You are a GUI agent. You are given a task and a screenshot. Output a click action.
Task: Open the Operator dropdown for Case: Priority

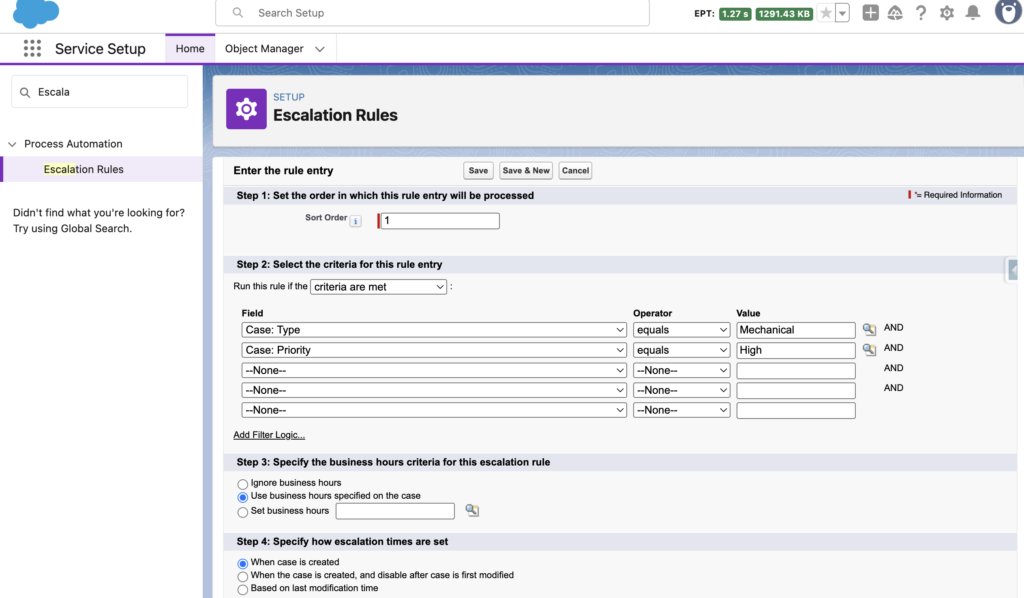pos(681,349)
